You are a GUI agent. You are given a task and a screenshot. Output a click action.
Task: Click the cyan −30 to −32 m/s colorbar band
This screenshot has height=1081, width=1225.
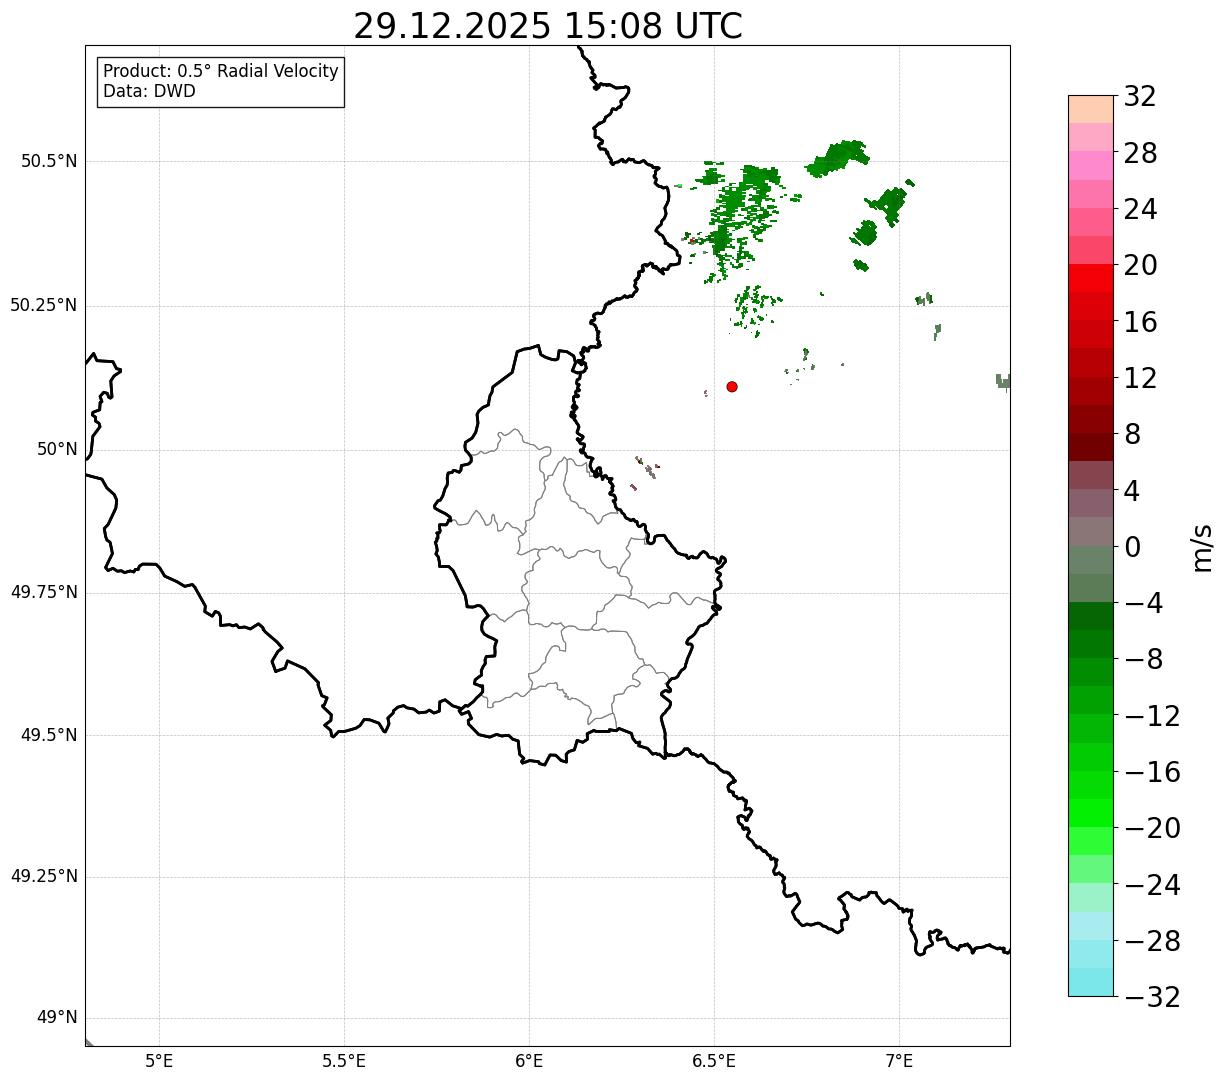point(1091,982)
